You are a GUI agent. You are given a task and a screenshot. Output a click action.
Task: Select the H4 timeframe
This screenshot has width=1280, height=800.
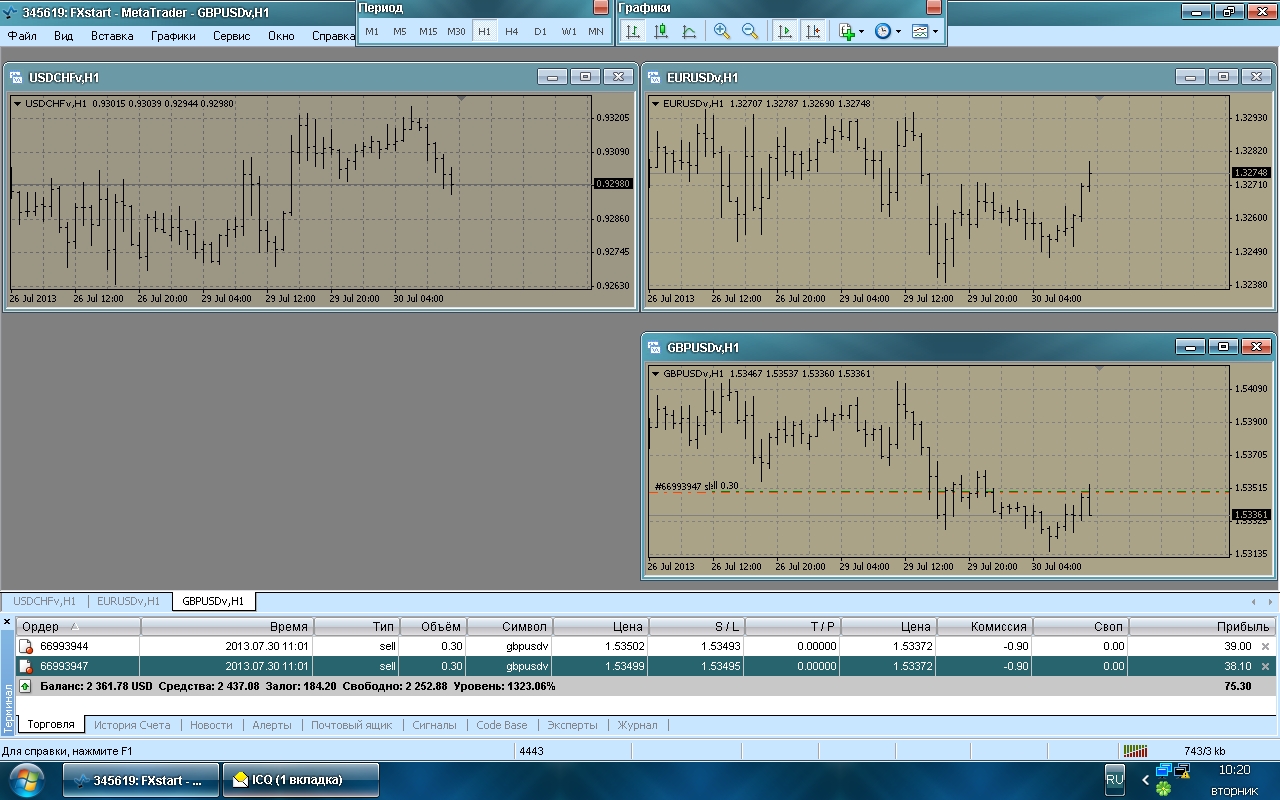[512, 31]
